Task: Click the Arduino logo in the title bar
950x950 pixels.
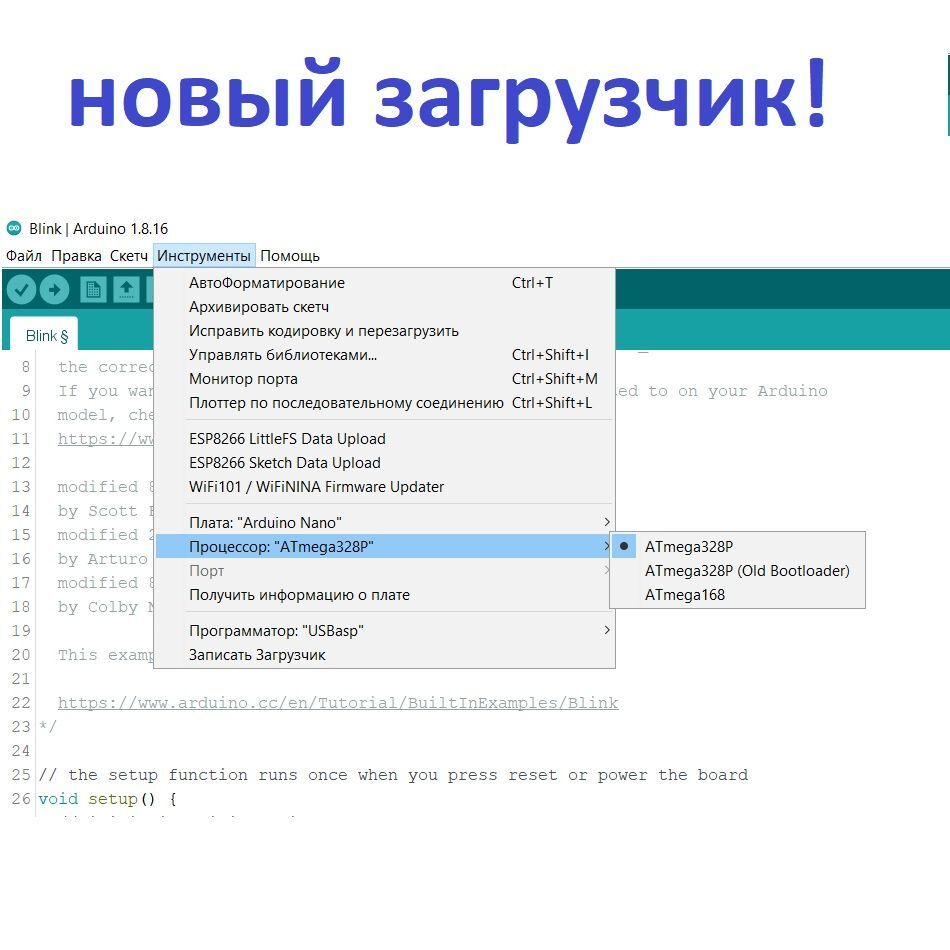Action: (x=14, y=228)
